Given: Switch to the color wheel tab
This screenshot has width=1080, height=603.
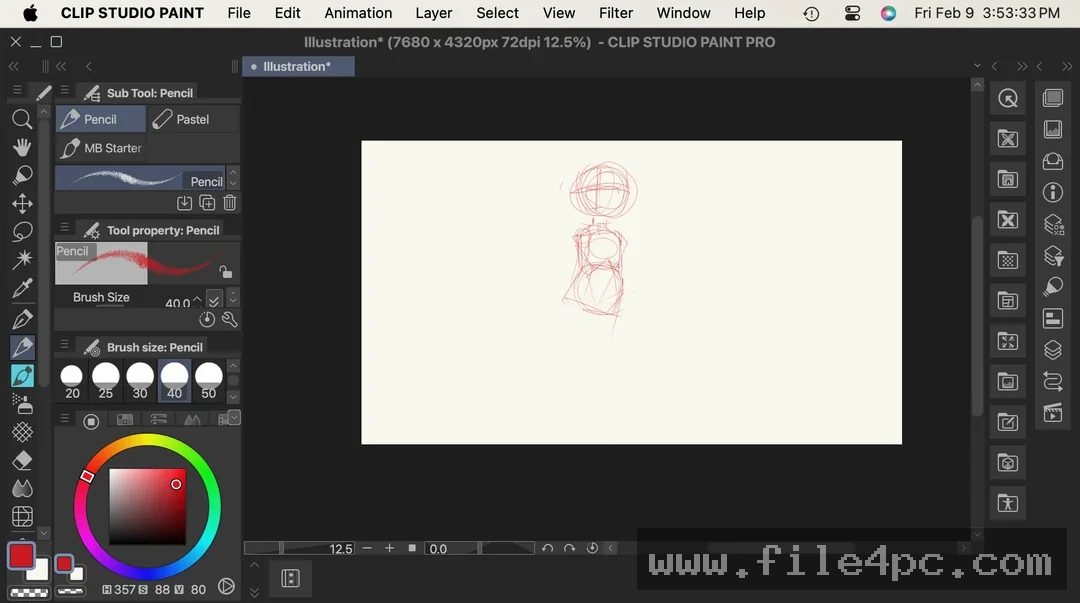Looking at the screenshot, I should click(x=91, y=421).
